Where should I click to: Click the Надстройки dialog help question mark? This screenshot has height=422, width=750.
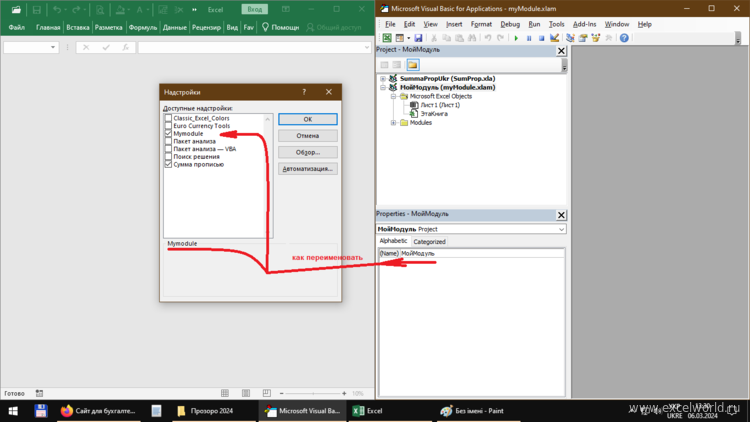[x=304, y=92]
